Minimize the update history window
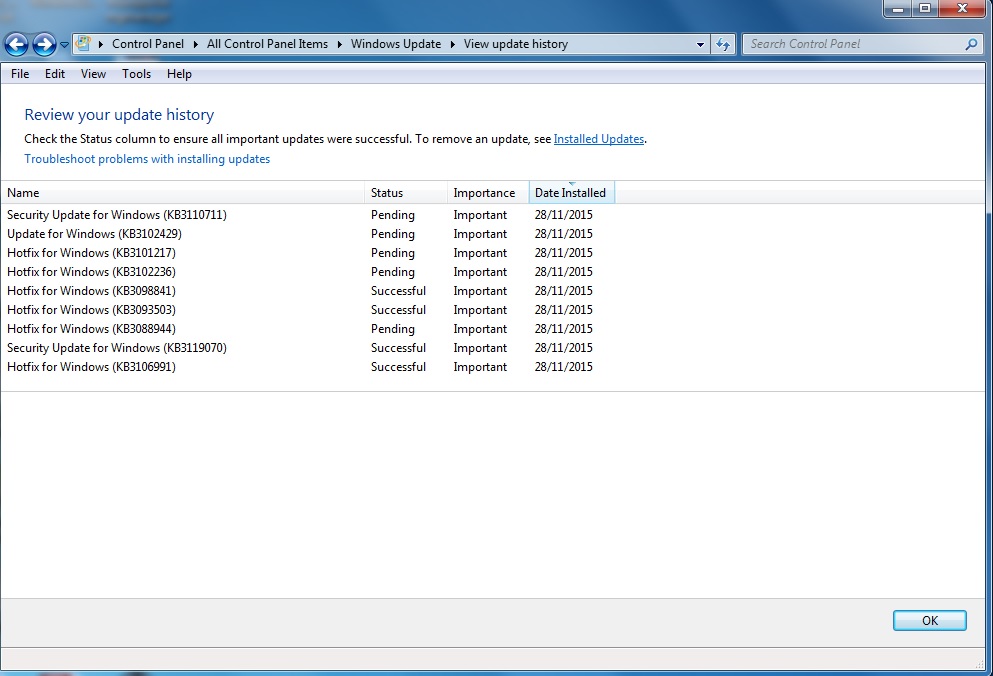 click(x=897, y=8)
